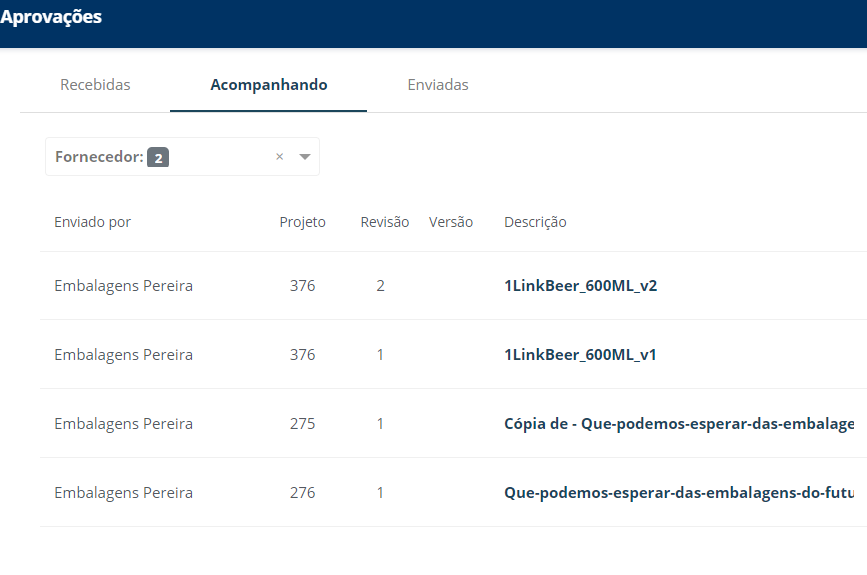Open the Fornecedor filter field
This screenshot has width=867, height=575.
point(182,156)
